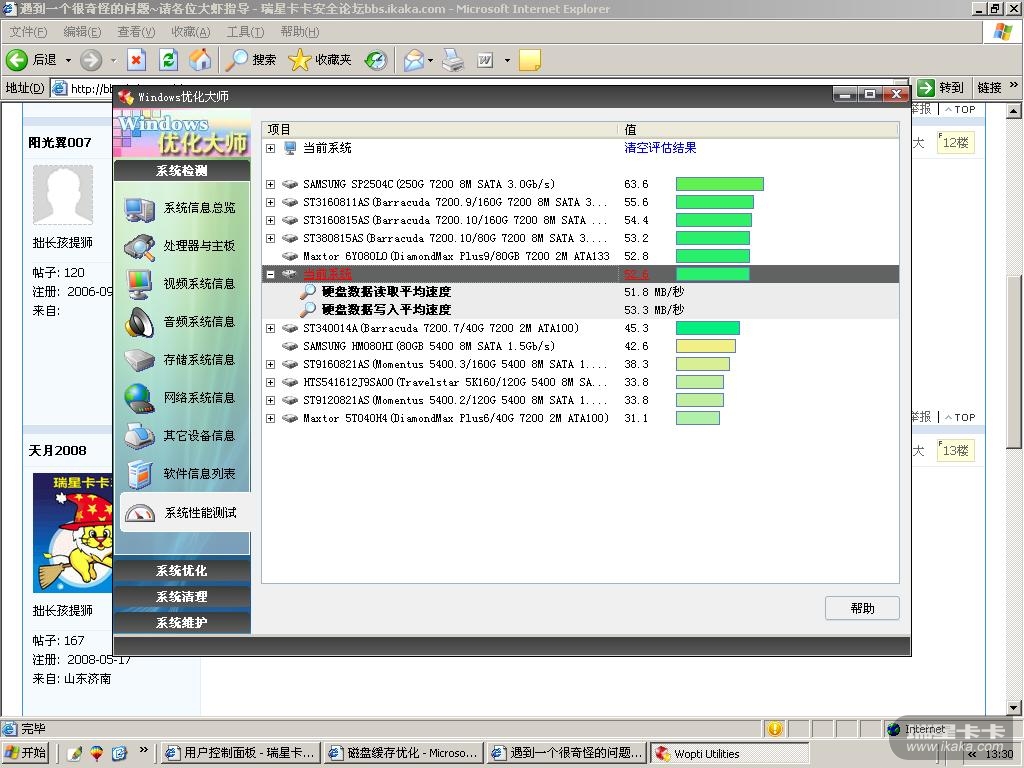Click the 帮助 button in optimizer
This screenshot has width=1024, height=768.
(x=862, y=608)
